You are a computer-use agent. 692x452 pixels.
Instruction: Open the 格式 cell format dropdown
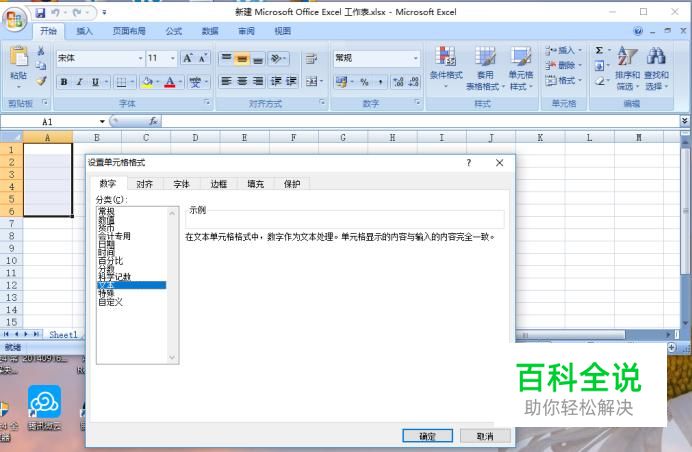pos(562,80)
